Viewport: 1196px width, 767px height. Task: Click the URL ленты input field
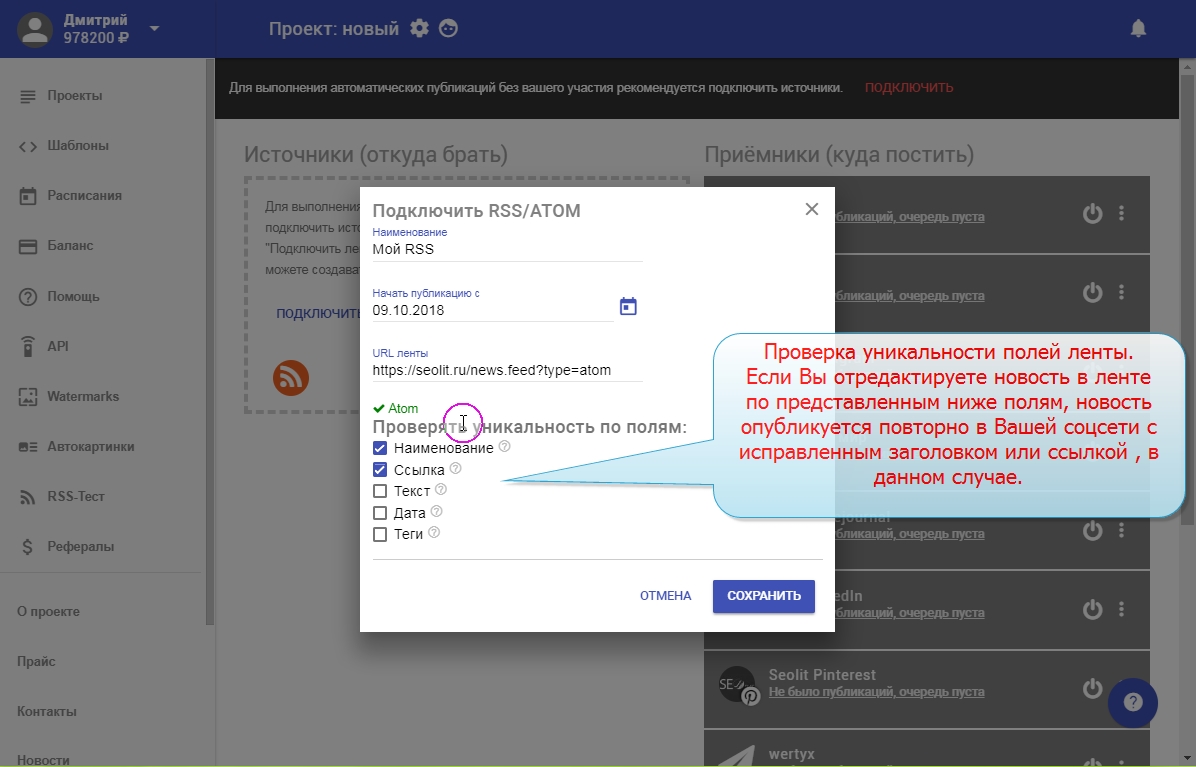[507, 370]
